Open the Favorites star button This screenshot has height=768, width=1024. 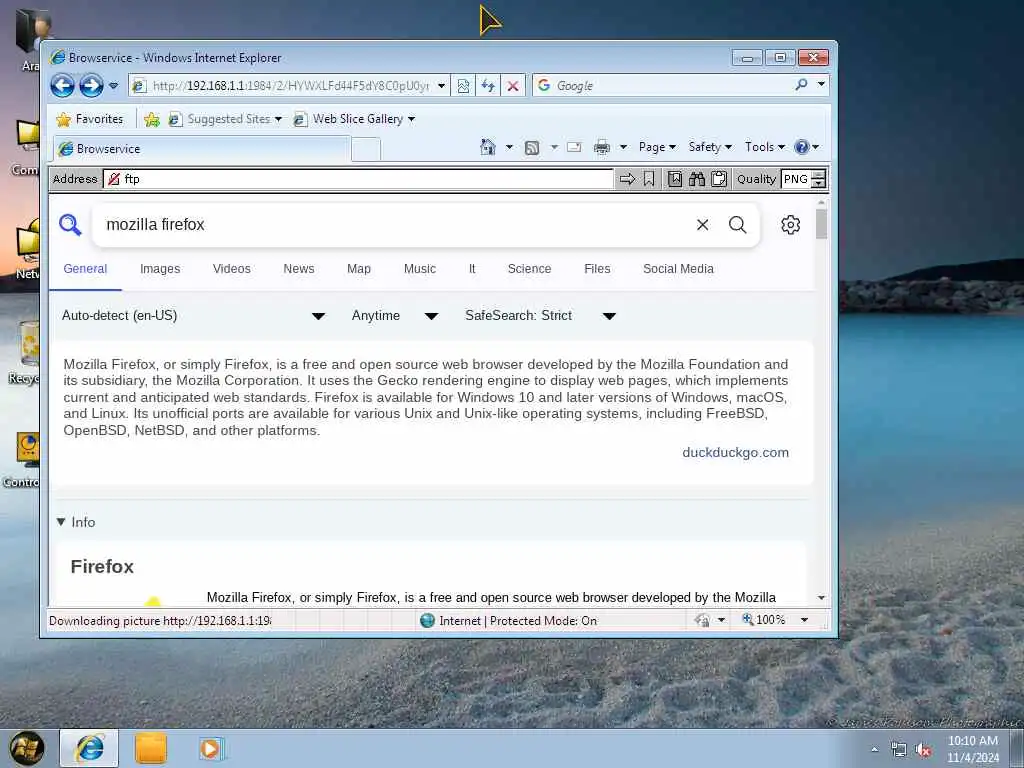pos(90,119)
